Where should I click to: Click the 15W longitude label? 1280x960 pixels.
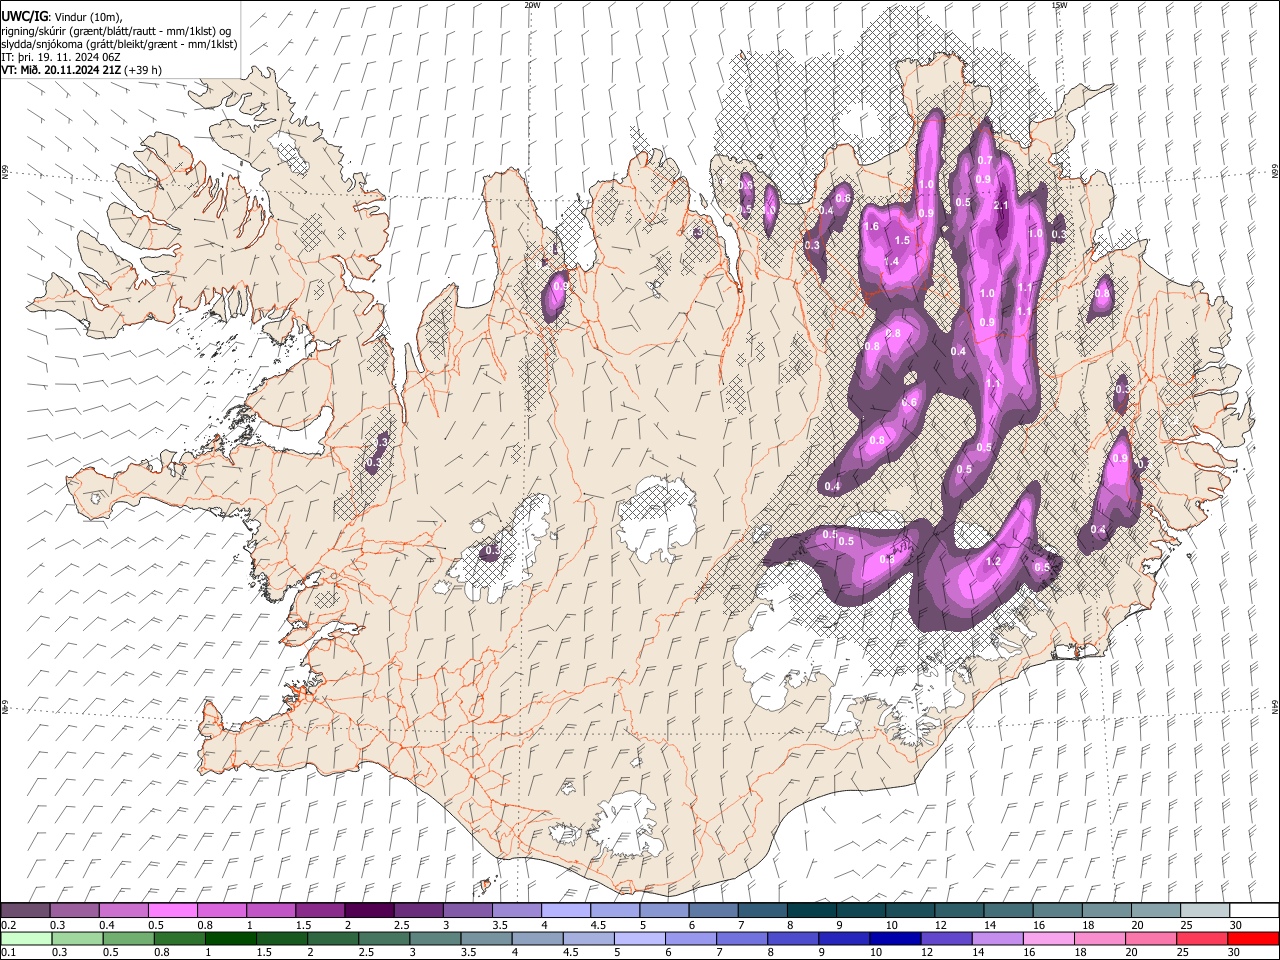[x=1059, y=5]
